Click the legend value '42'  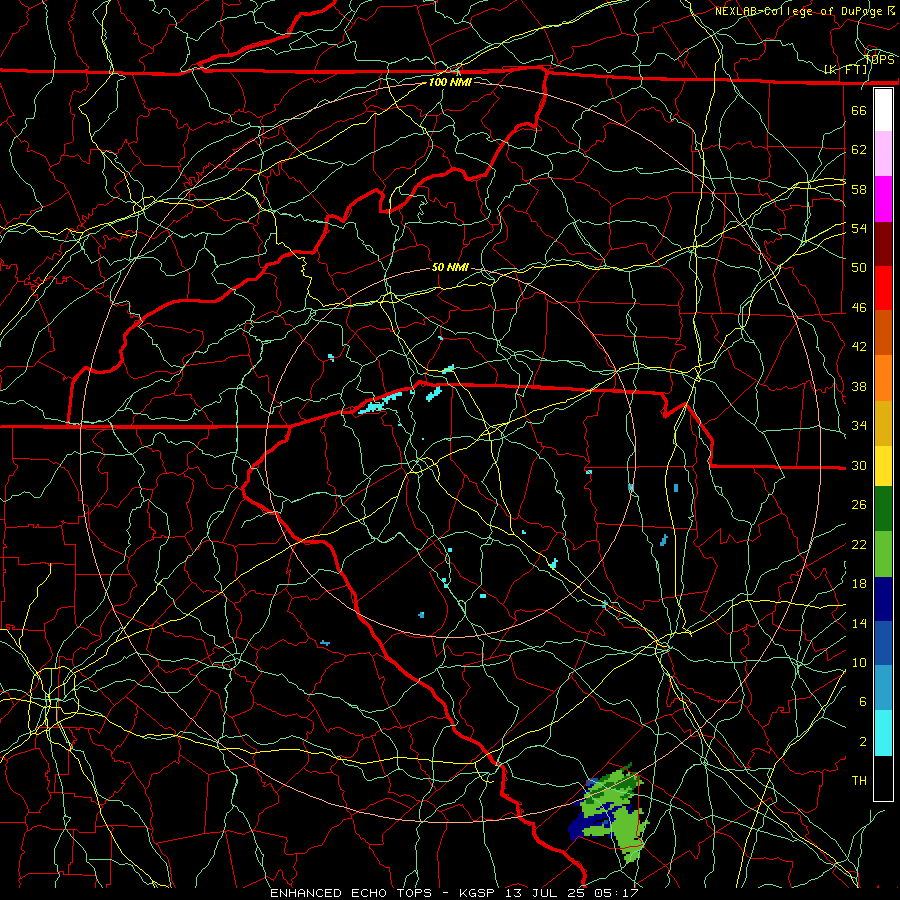pos(859,347)
